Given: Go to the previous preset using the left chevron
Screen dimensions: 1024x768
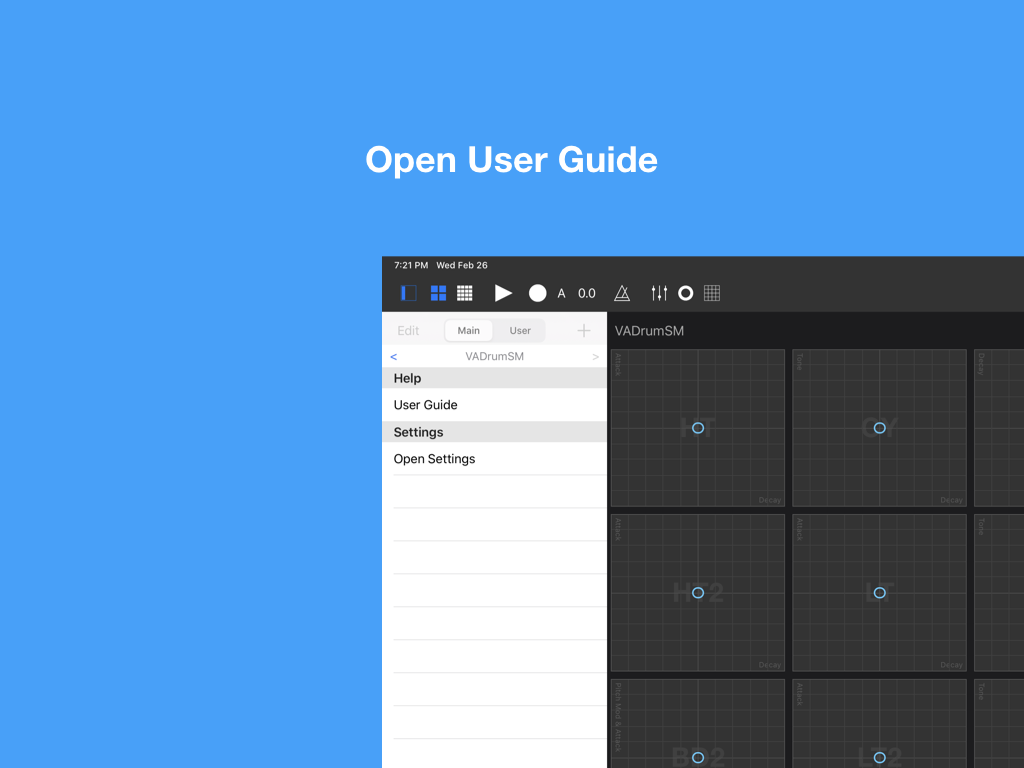Looking at the screenshot, I should pyautogui.click(x=394, y=357).
